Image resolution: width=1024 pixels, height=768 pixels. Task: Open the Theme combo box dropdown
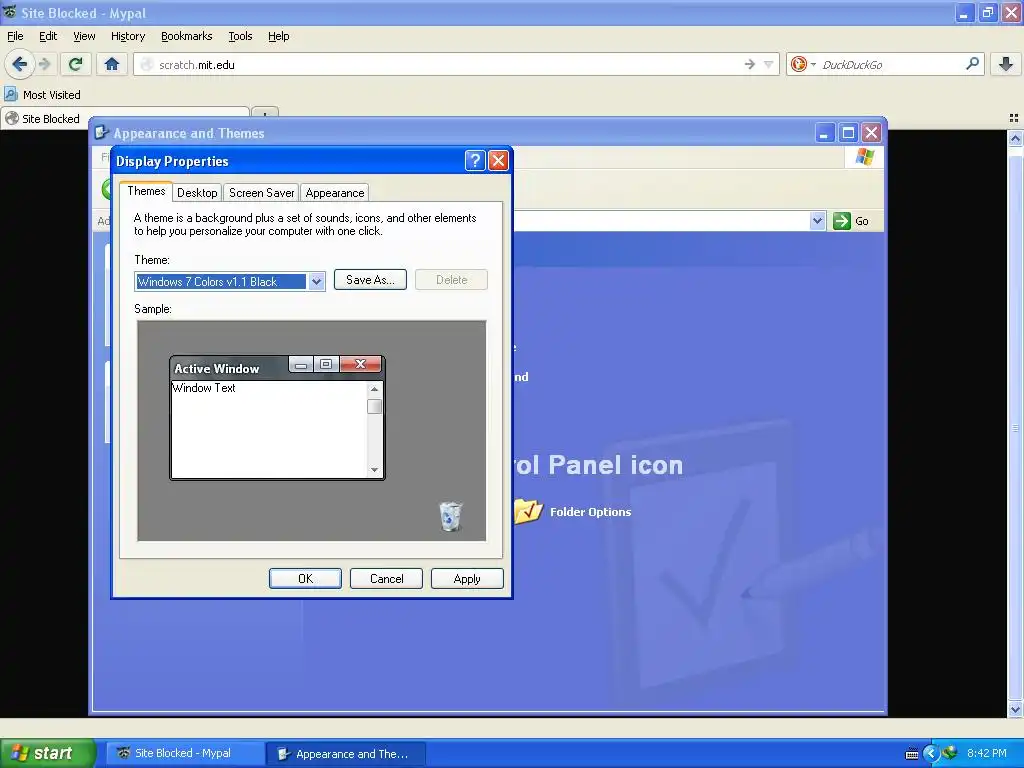[316, 281]
